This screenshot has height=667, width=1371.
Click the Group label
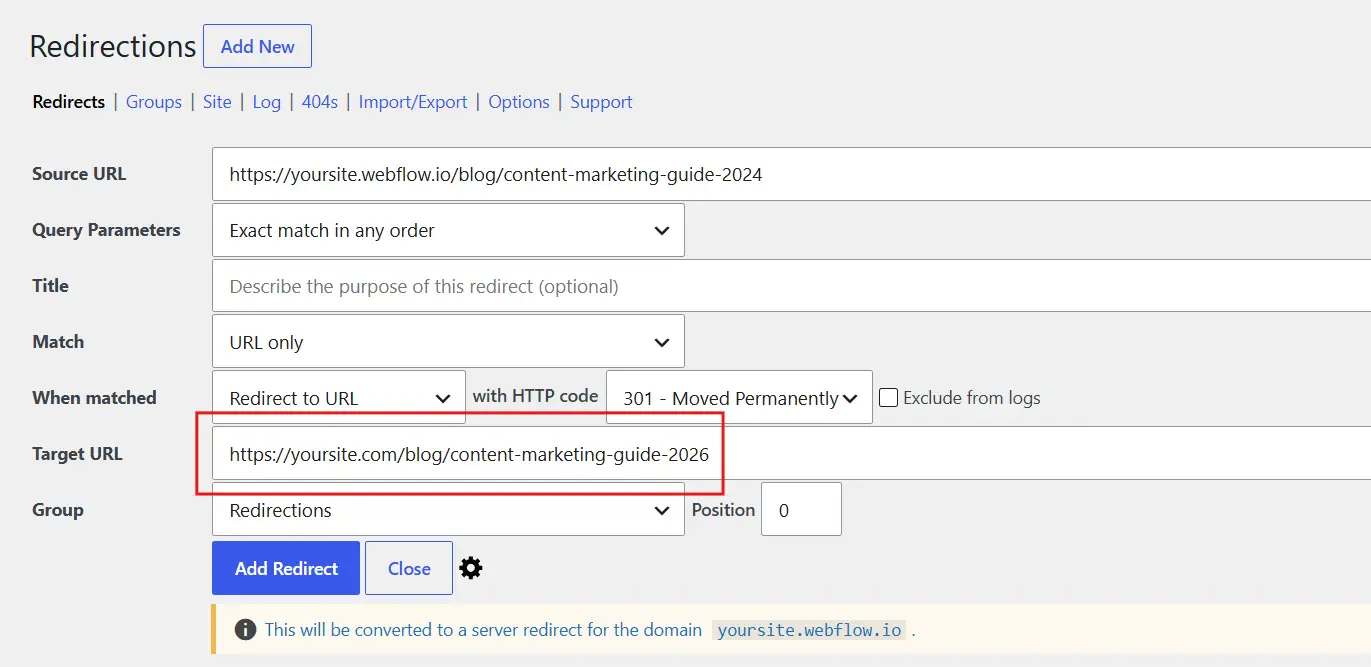[x=58, y=510]
